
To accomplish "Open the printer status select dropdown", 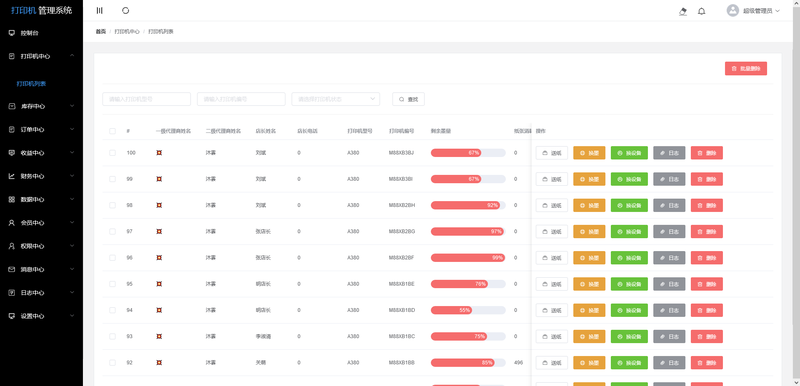I will pyautogui.click(x=336, y=99).
